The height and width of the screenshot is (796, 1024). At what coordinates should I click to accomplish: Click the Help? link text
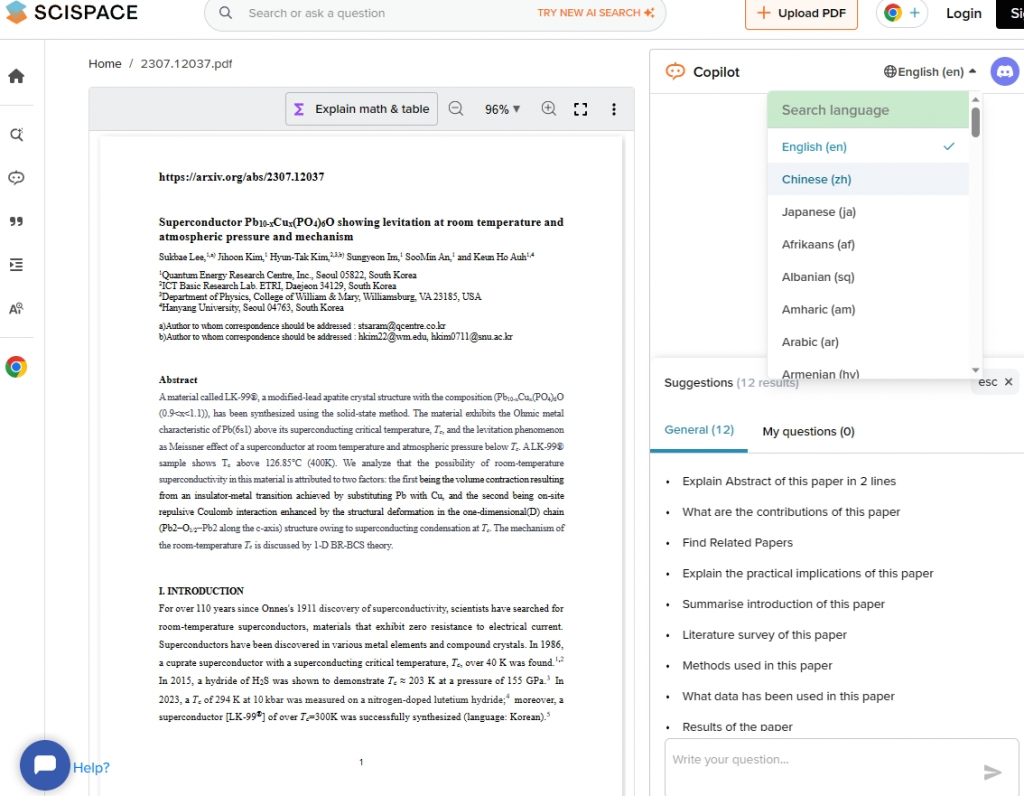[x=91, y=767]
